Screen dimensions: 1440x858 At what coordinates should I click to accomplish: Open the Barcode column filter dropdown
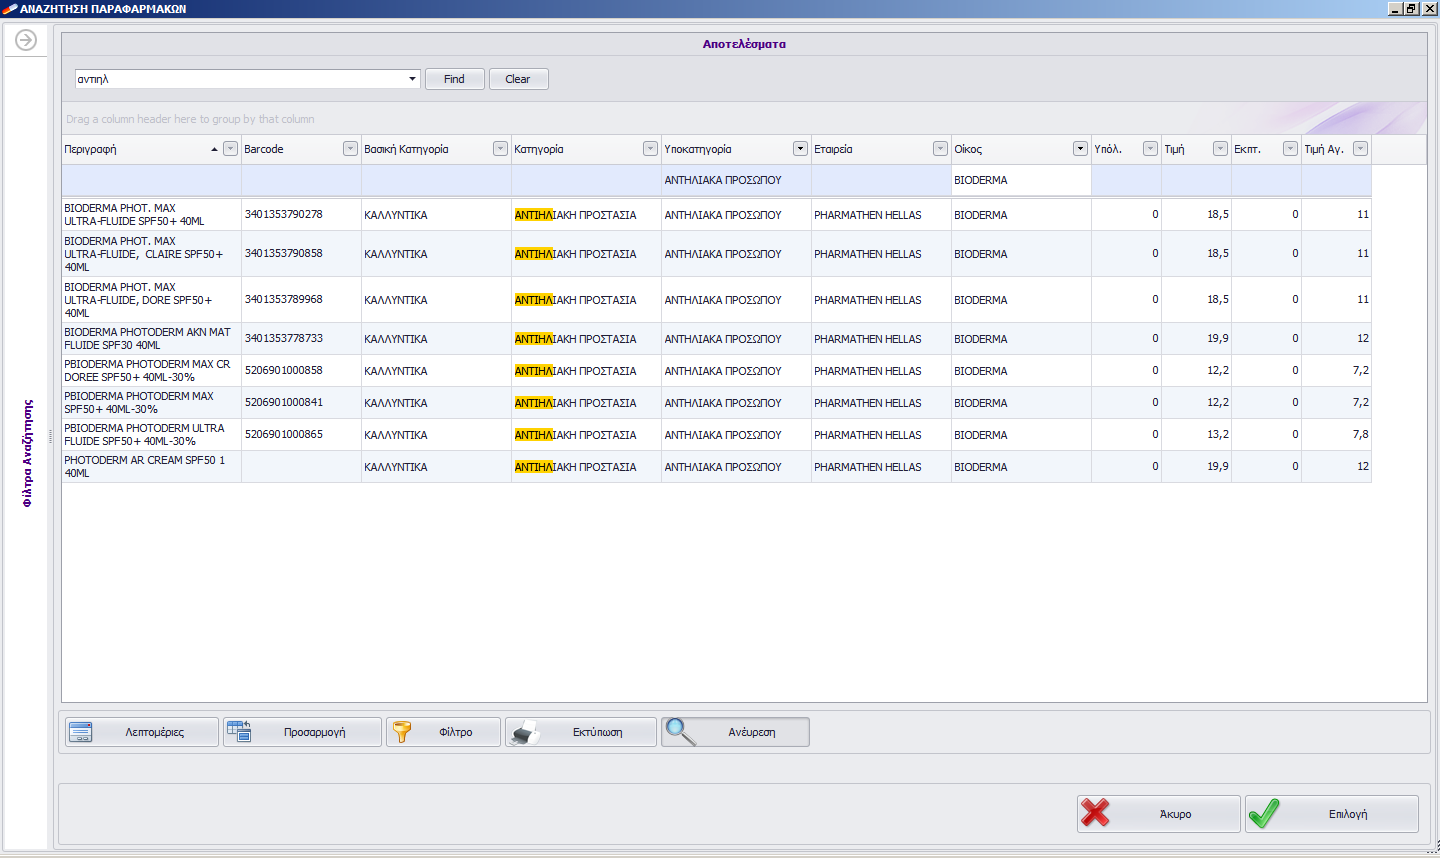[x=350, y=149]
